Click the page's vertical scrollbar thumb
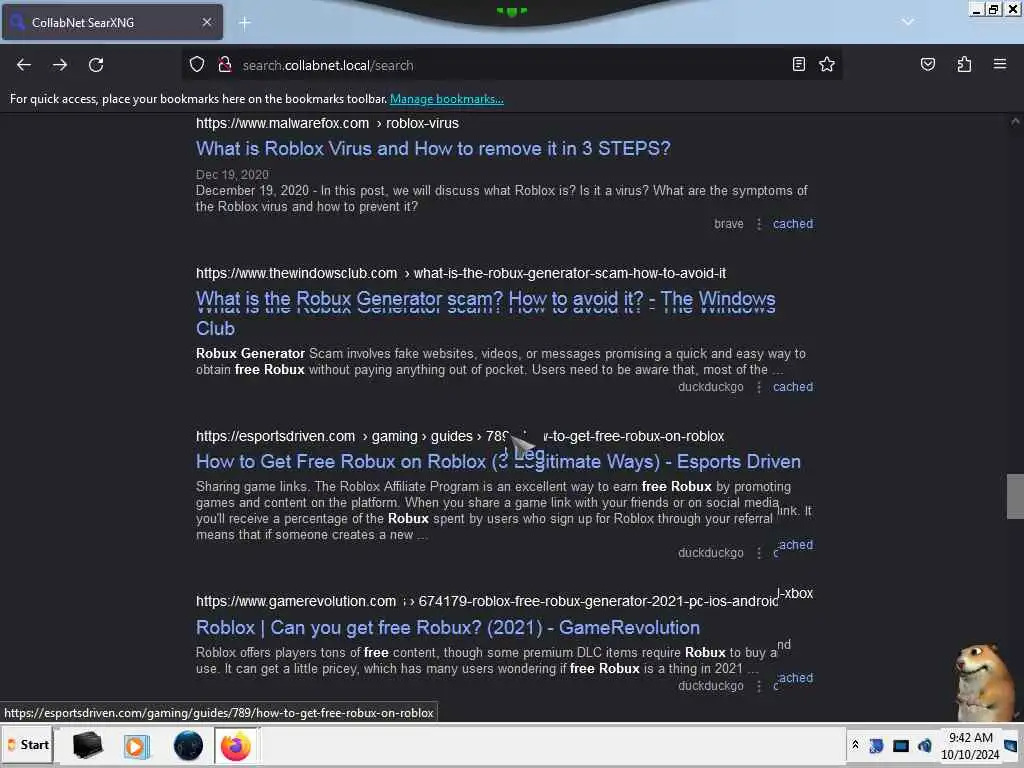This screenshot has height=768, width=1024. point(1015,496)
